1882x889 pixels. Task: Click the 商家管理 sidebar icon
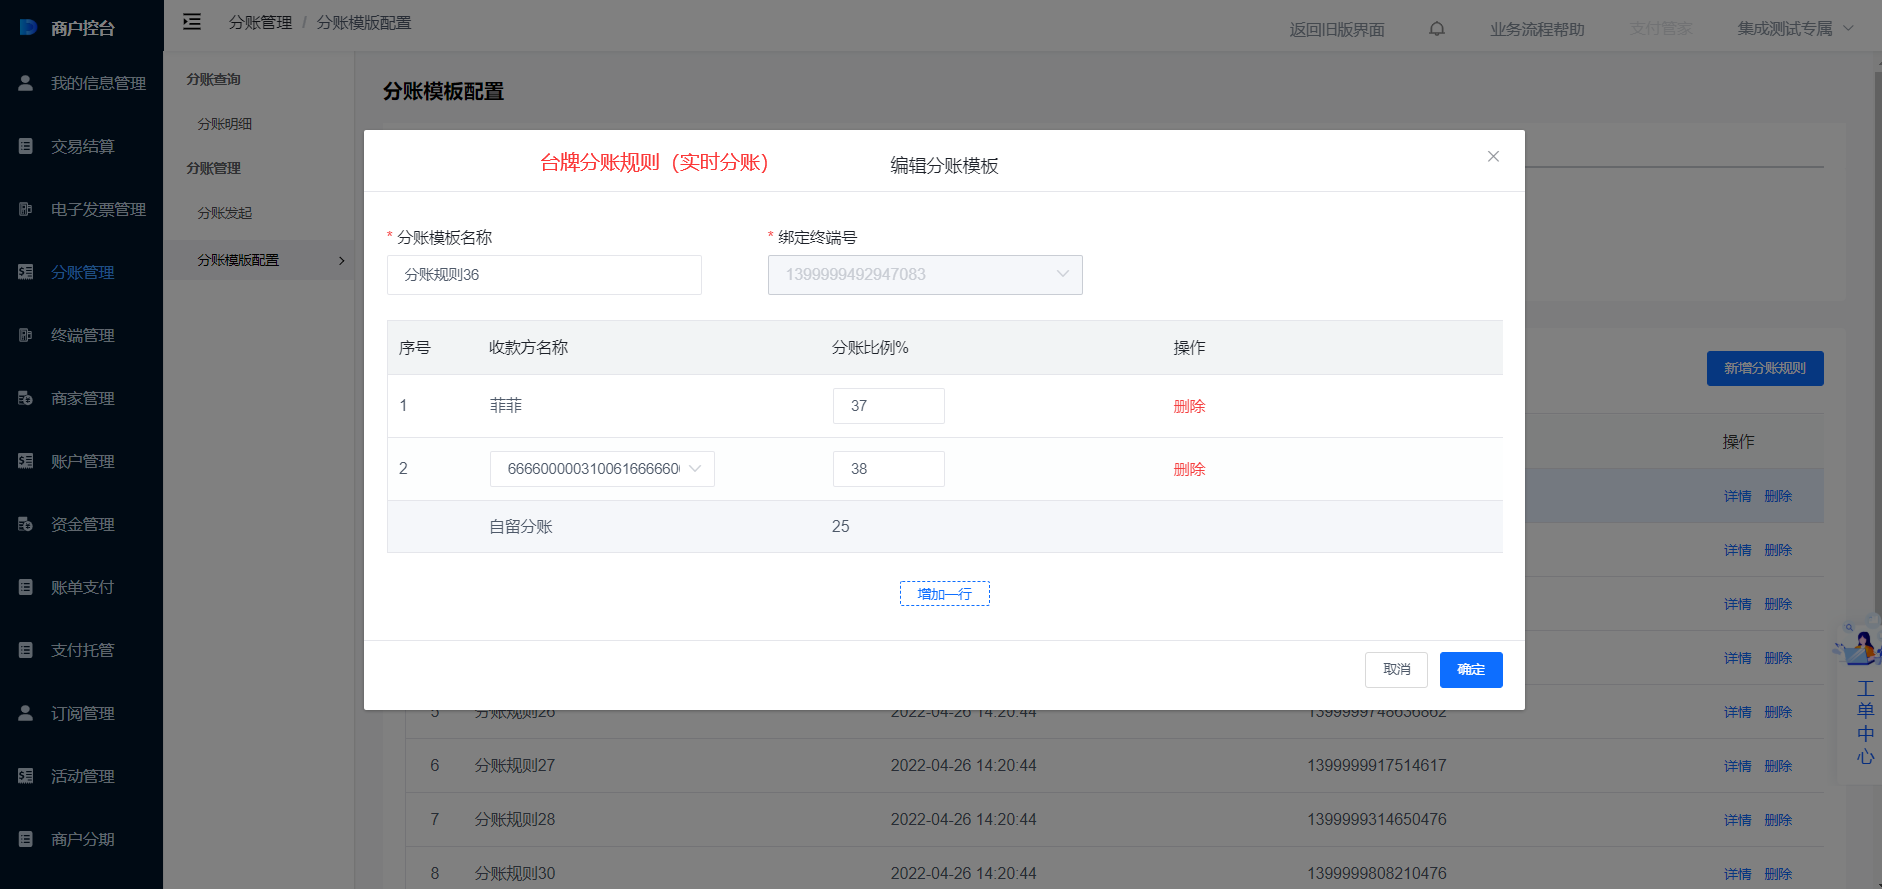click(x=26, y=398)
